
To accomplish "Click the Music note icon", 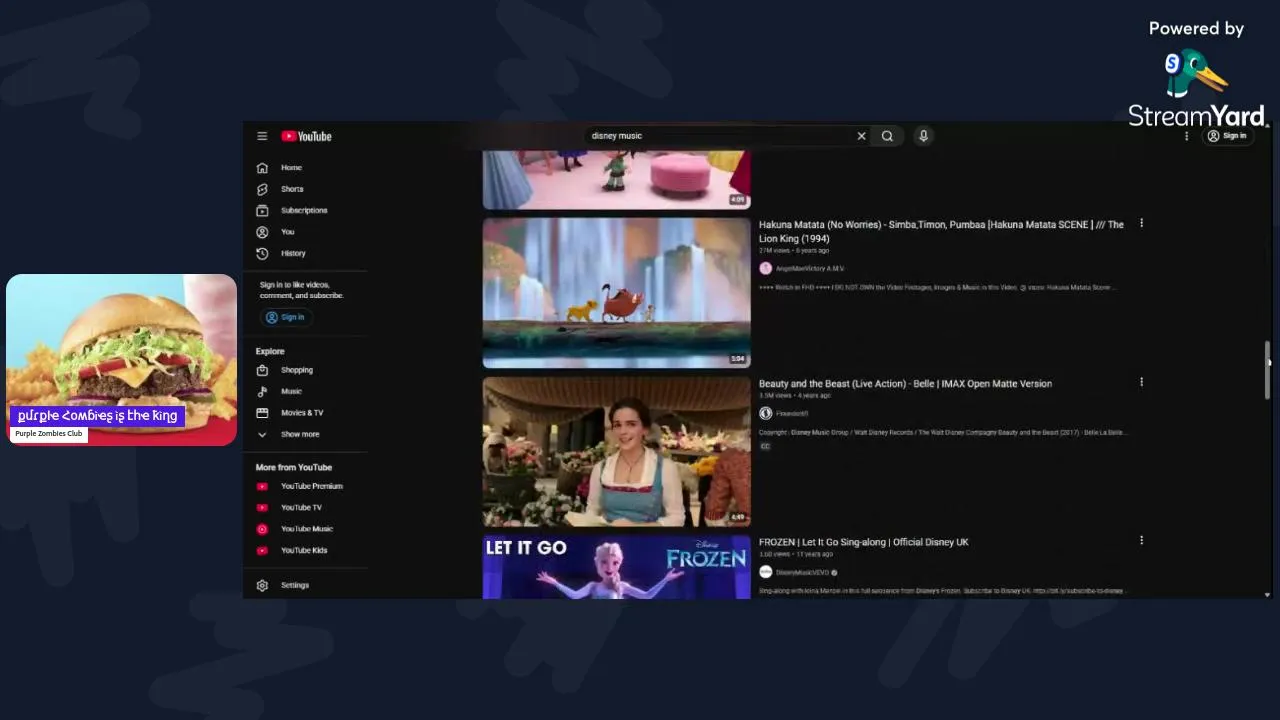I will click(262, 391).
